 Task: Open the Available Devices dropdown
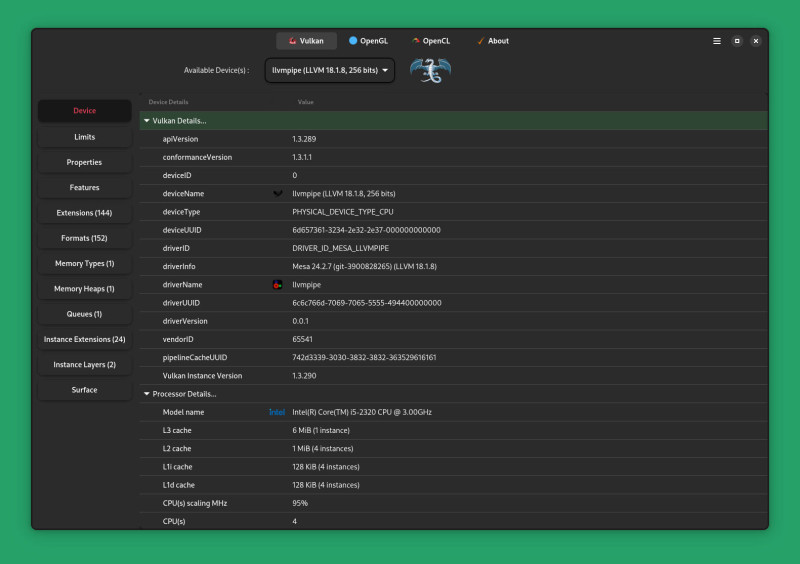[x=330, y=70]
